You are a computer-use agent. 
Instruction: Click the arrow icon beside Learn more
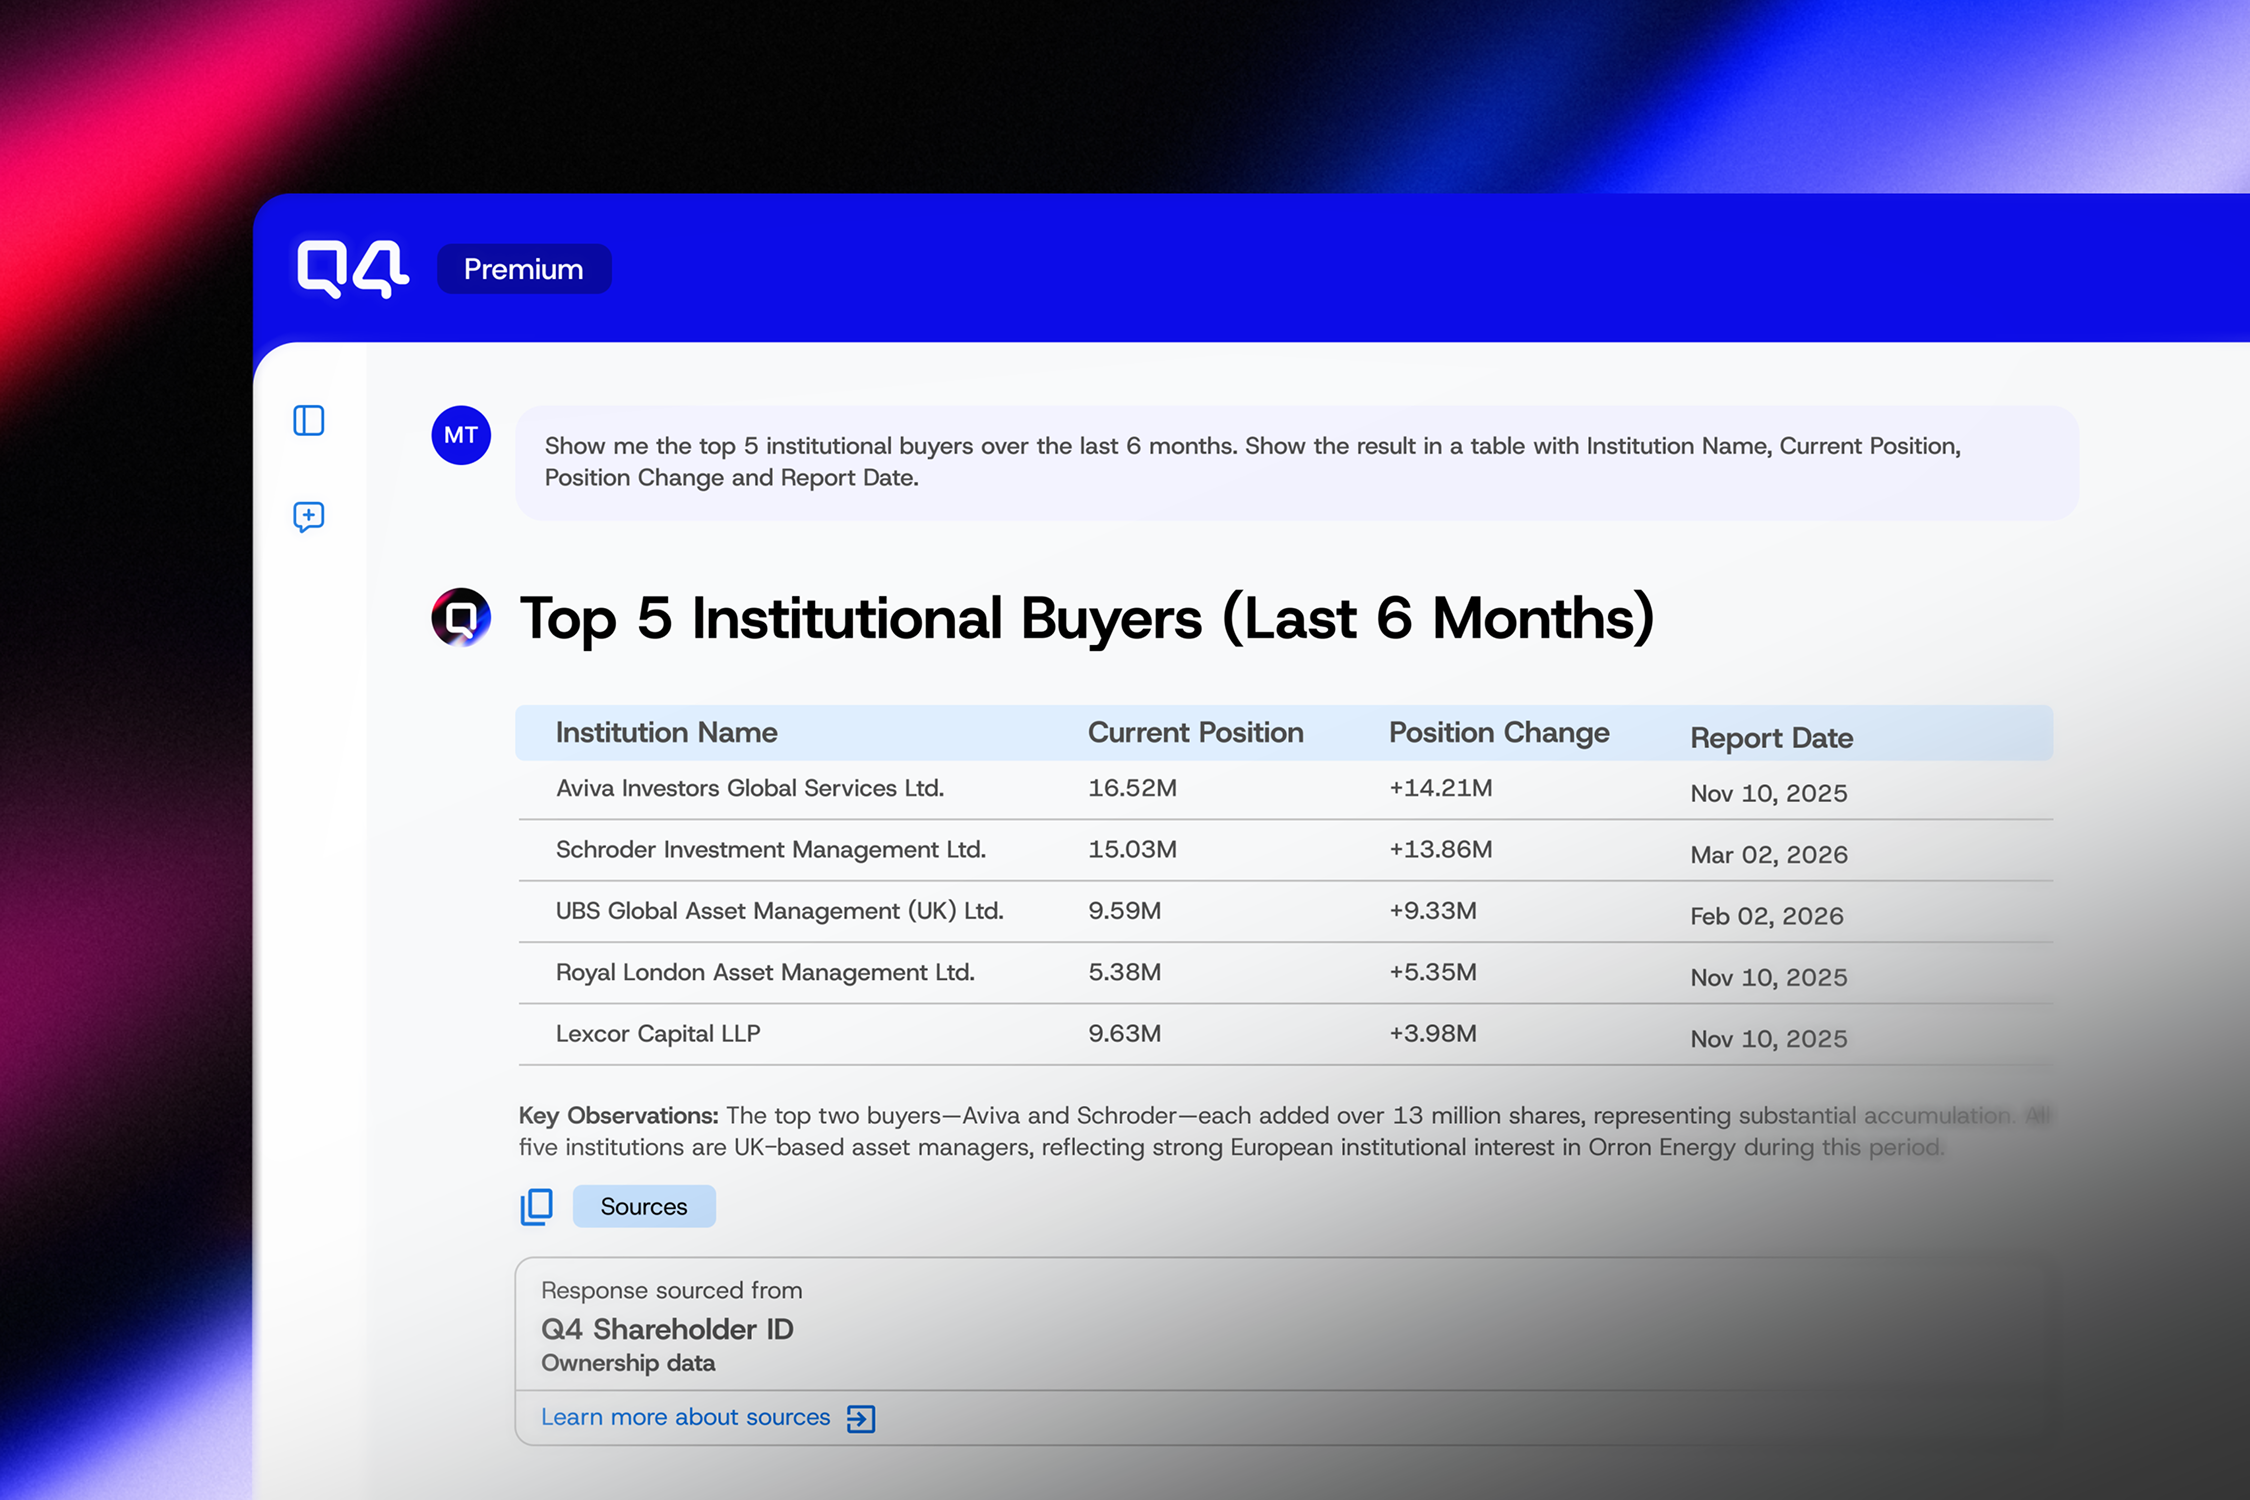[x=861, y=1418]
